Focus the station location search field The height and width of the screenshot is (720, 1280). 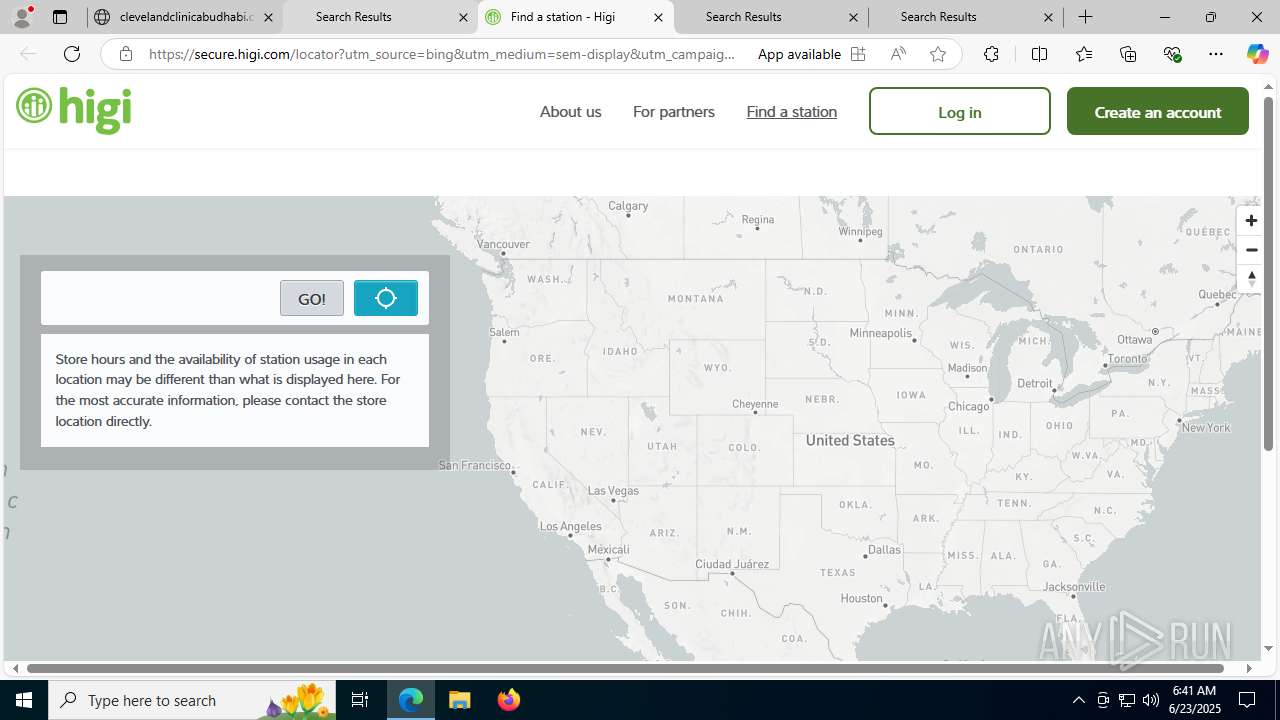[160, 298]
